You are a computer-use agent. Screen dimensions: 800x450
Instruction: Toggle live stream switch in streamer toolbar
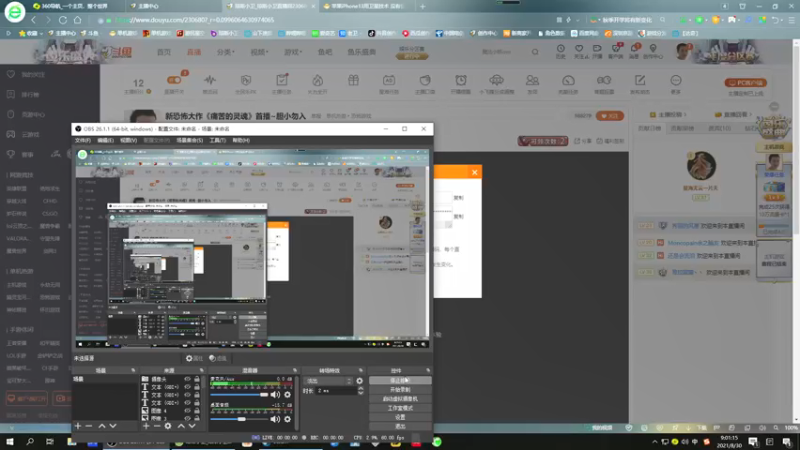coord(174,80)
